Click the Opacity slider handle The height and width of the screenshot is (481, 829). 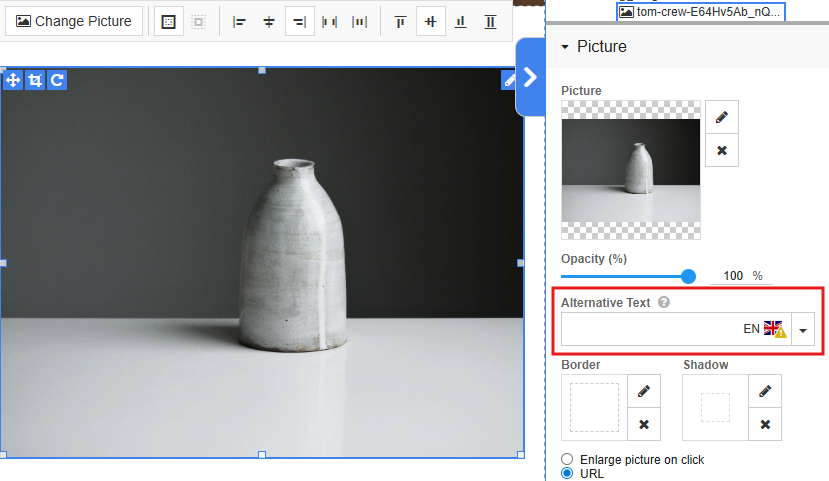point(688,276)
